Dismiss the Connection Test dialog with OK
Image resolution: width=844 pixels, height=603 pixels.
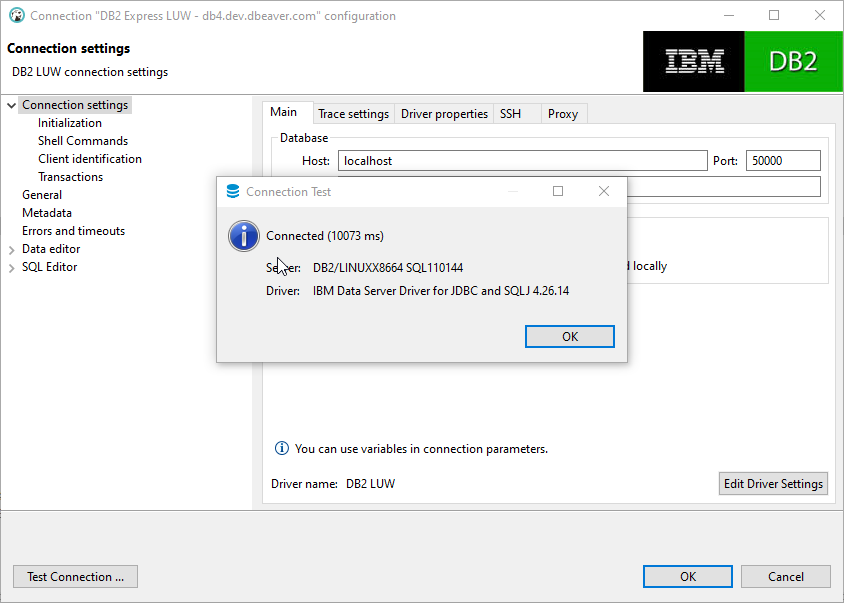point(569,336)
